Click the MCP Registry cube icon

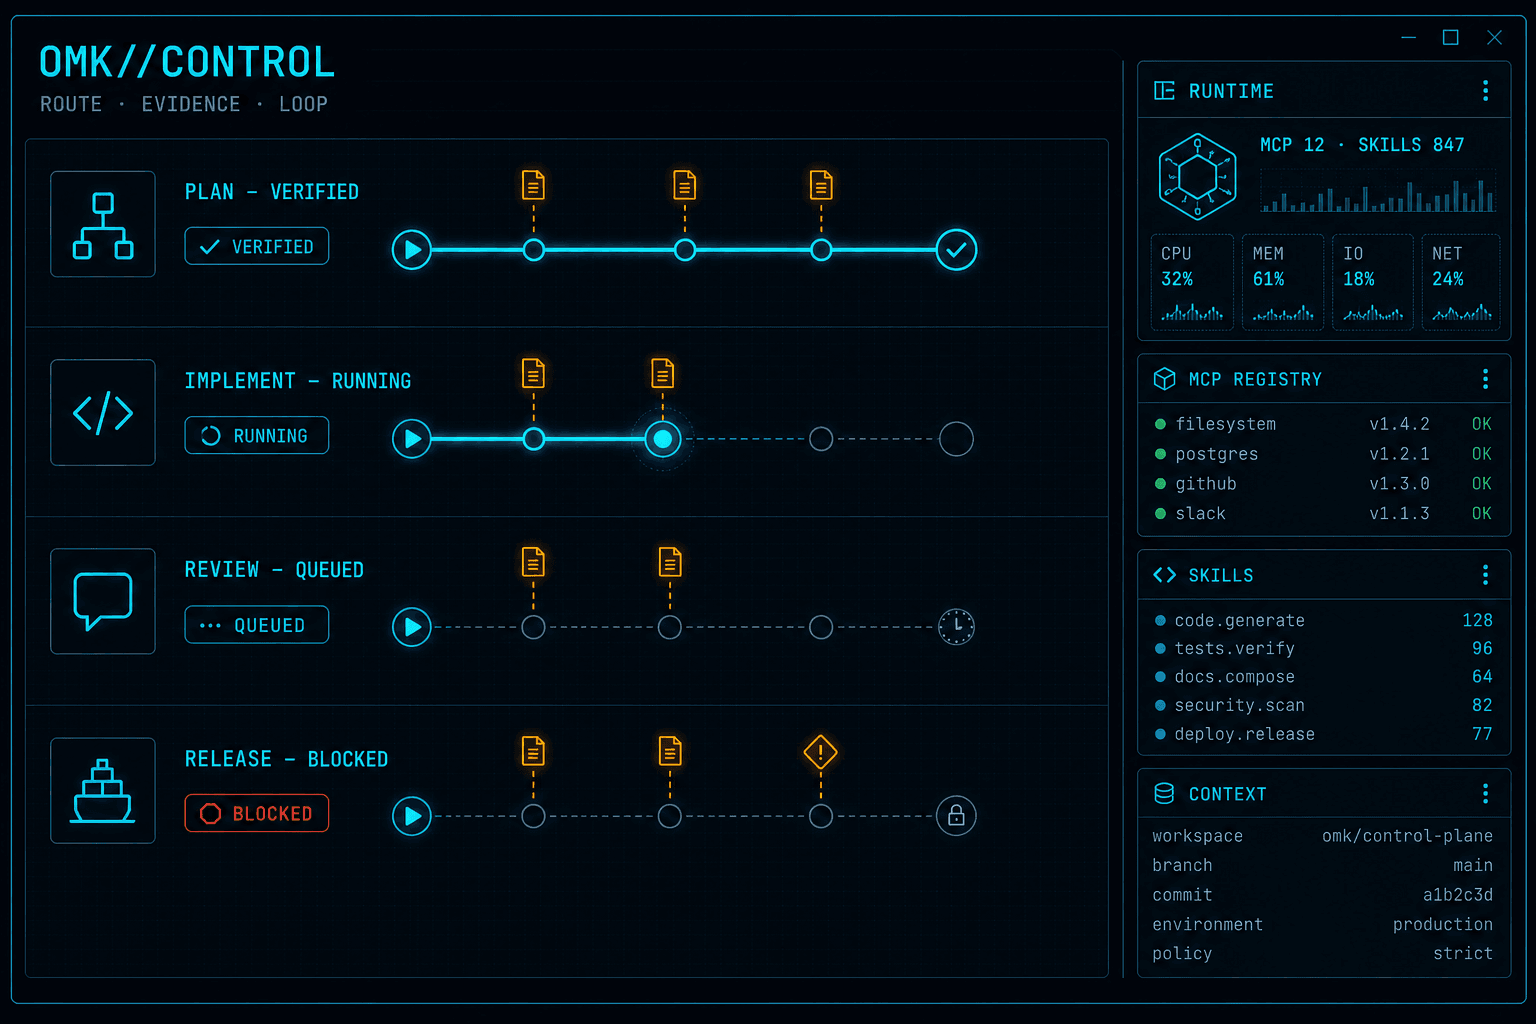pyautogui.click(x=1165, y=379)
